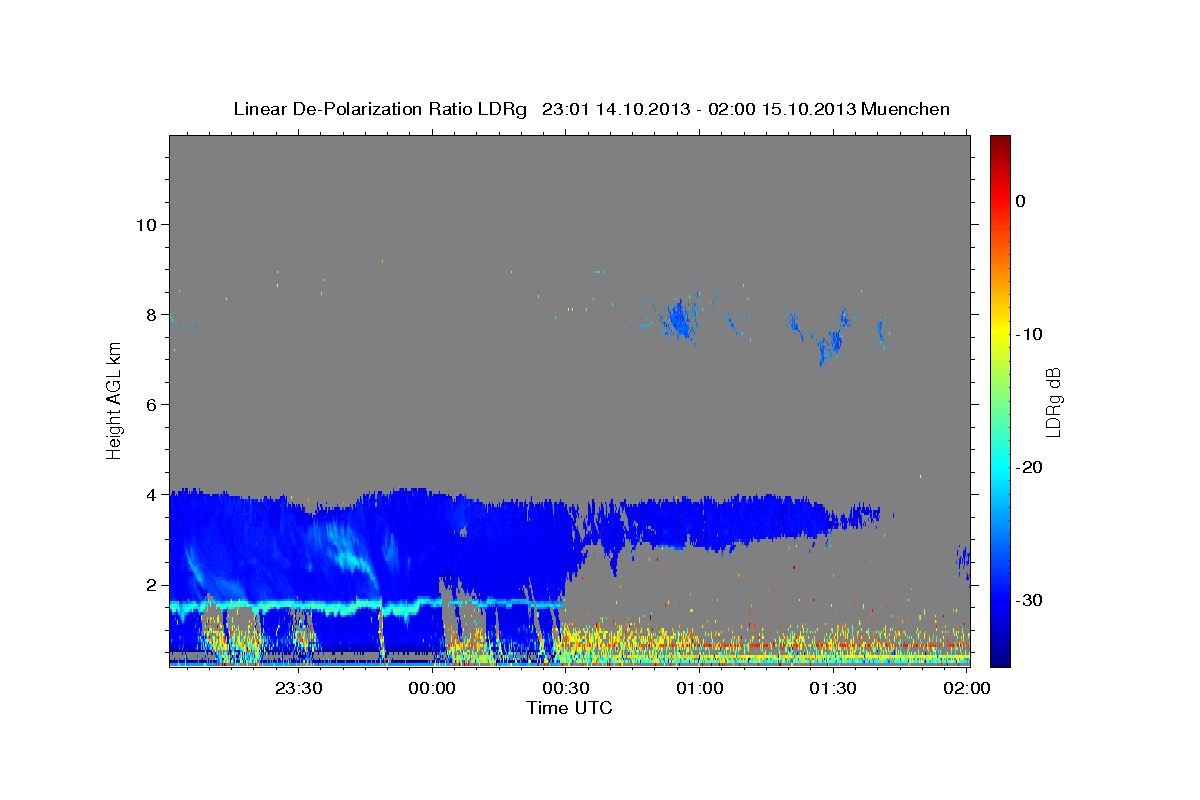This screenshot has width=1200, height=800.
Task: Click the colorbar value '-20'
Action: pyautogui.click(x=1029, y=467)
